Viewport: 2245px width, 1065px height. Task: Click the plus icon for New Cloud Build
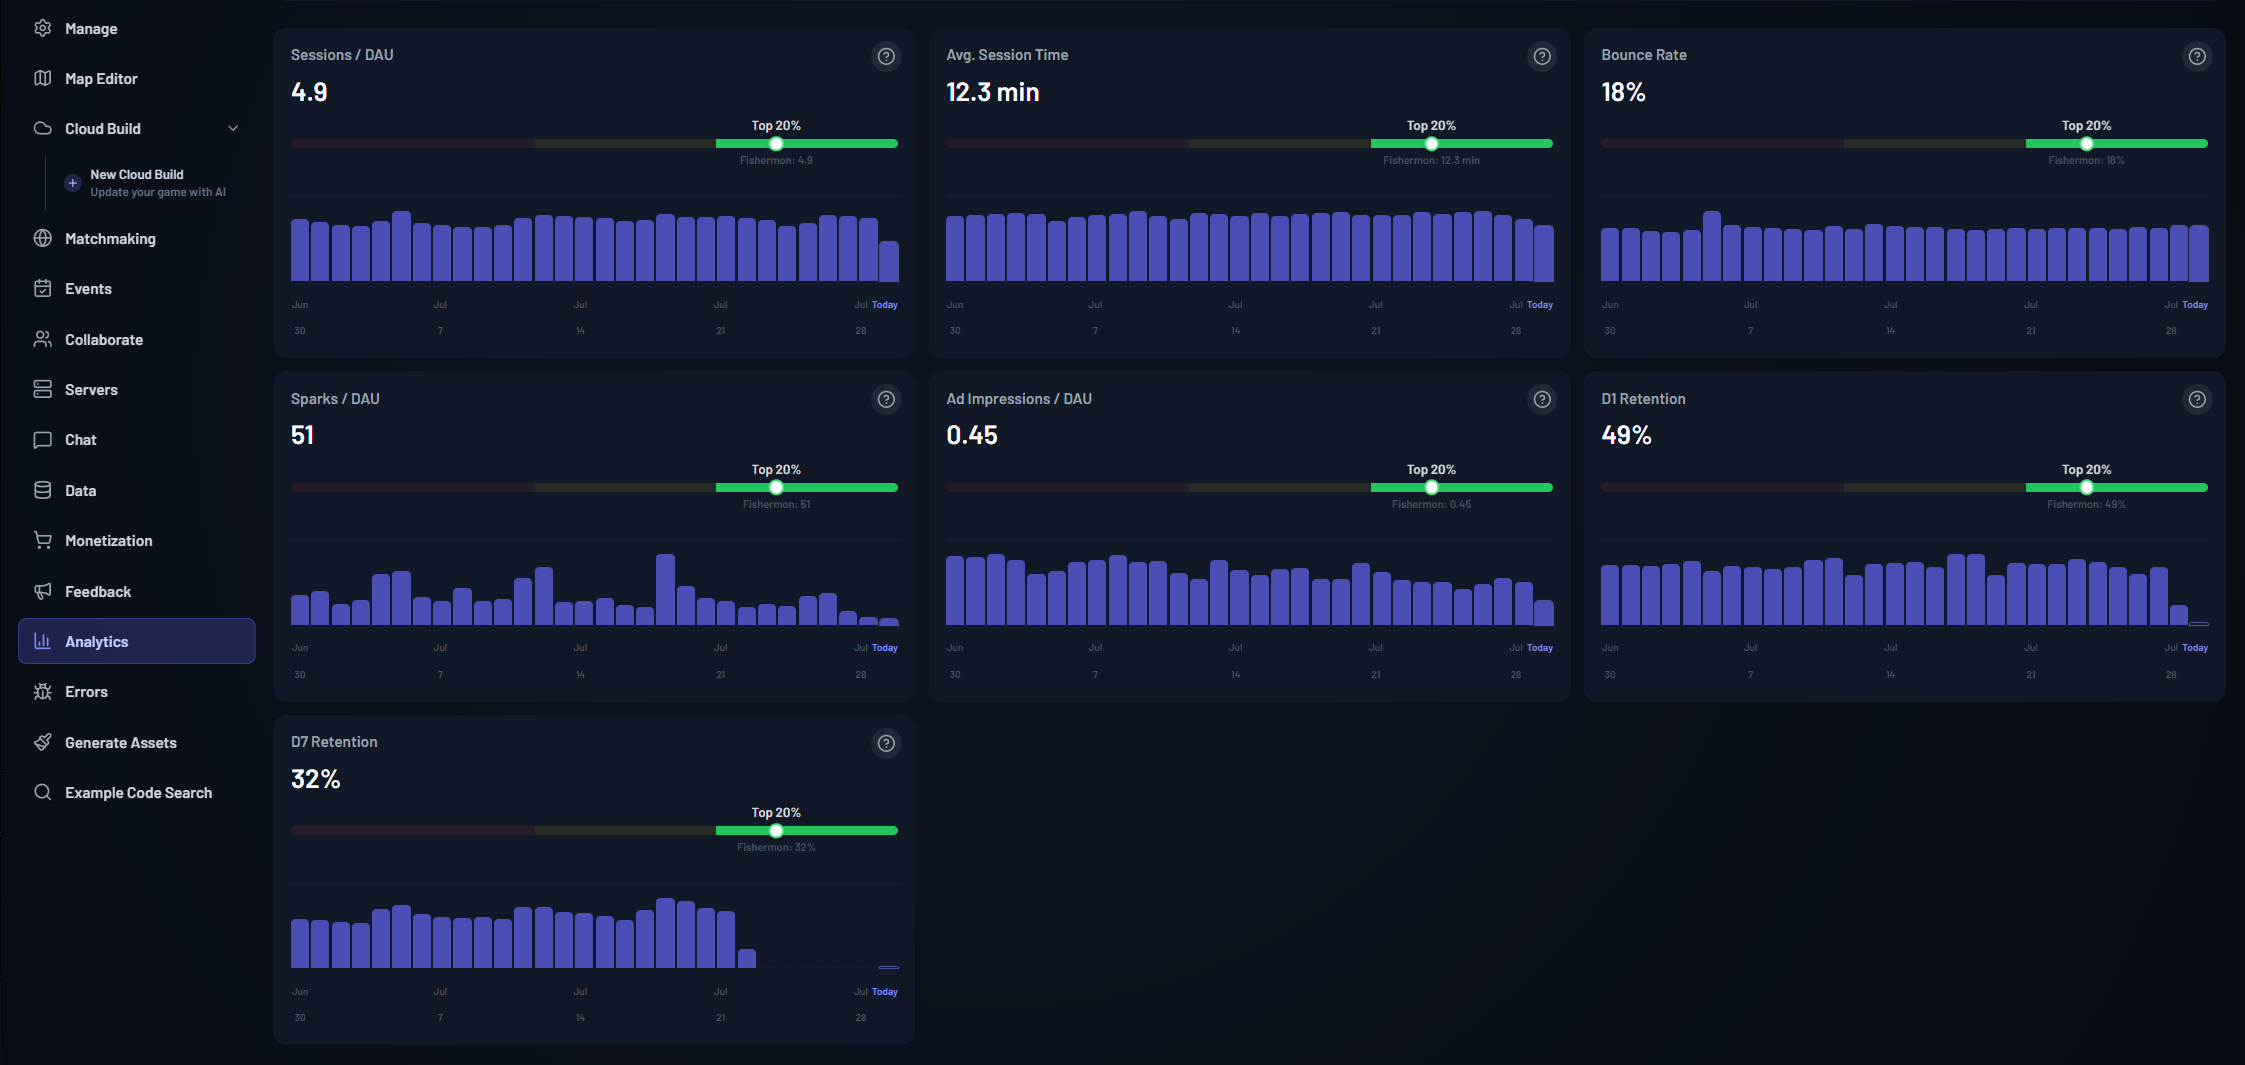pos(72,183)
